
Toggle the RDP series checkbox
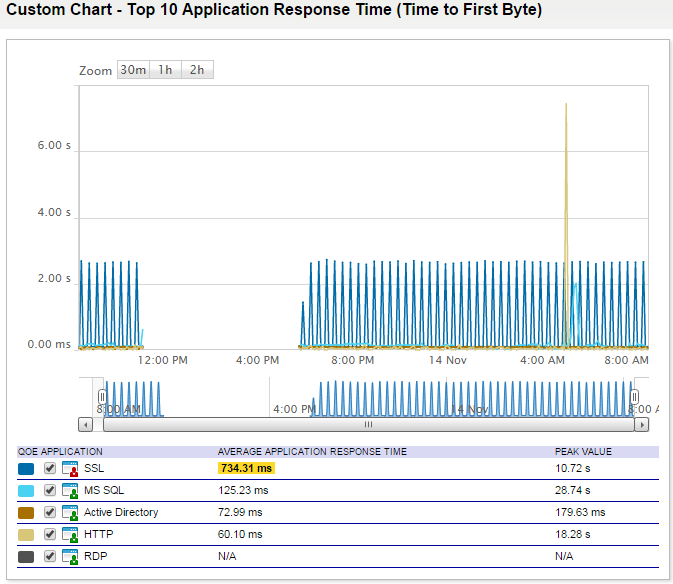50,557
